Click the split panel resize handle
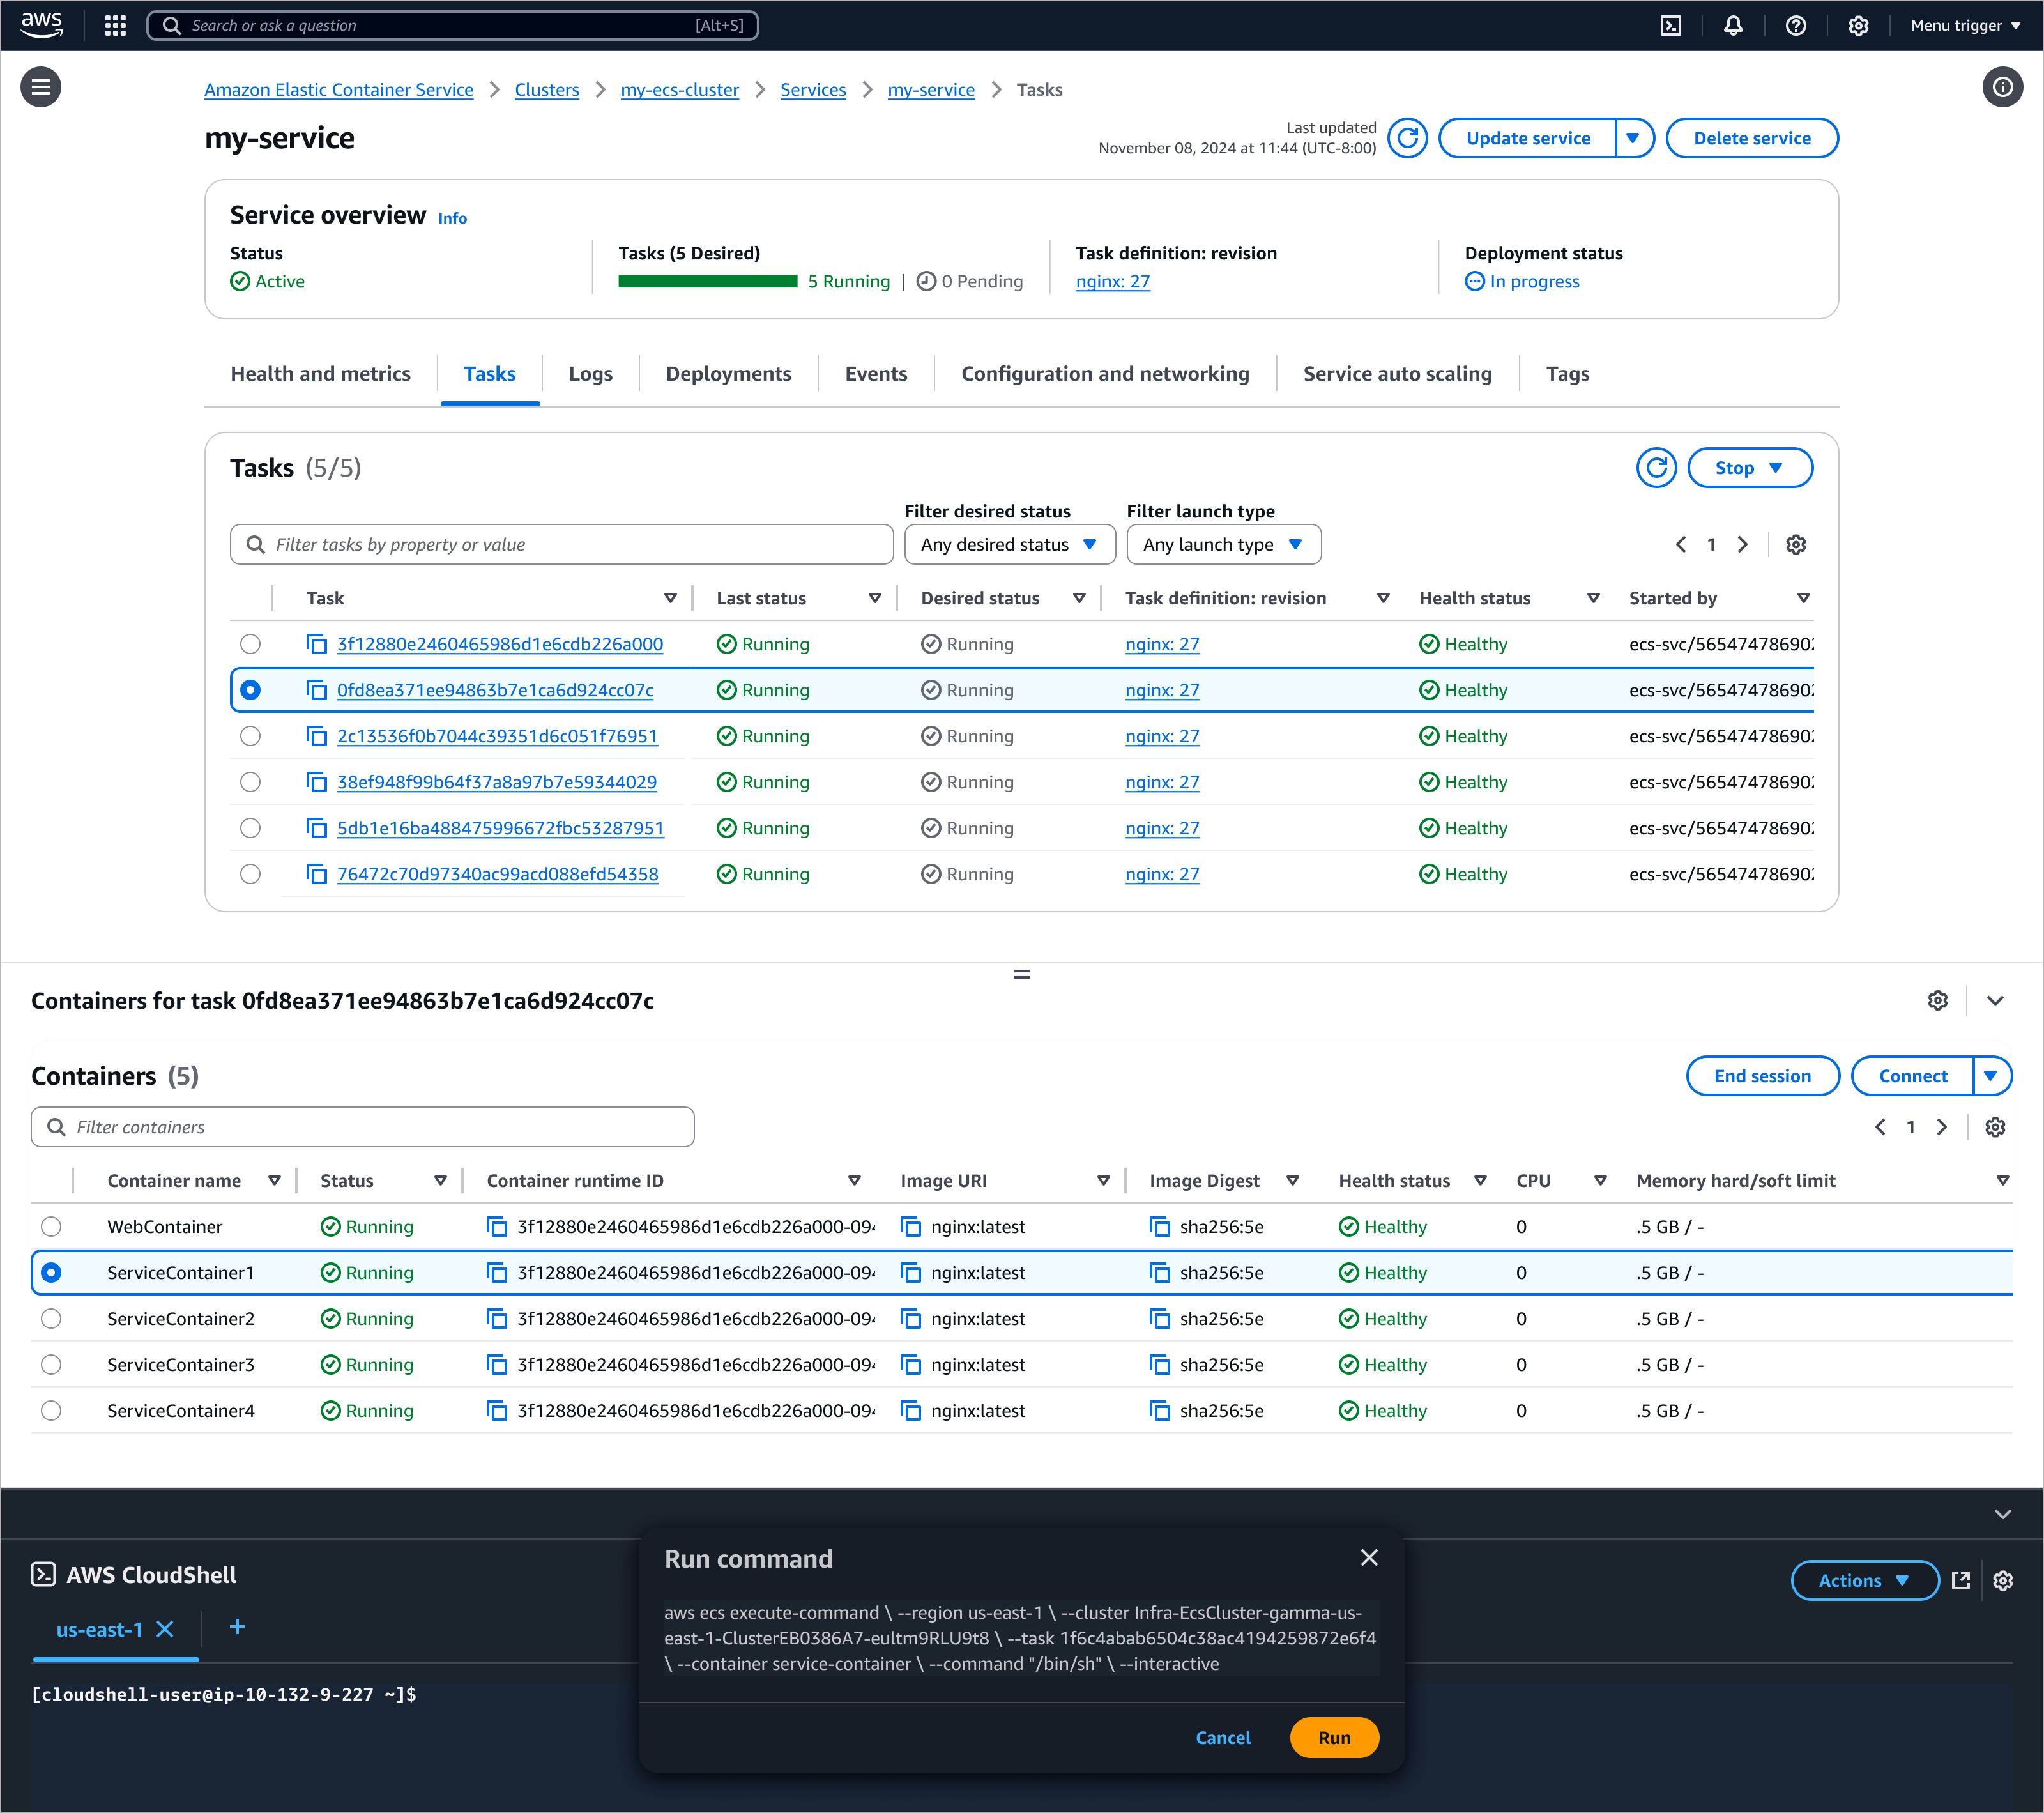2044x1813 pixels. 1021,974
